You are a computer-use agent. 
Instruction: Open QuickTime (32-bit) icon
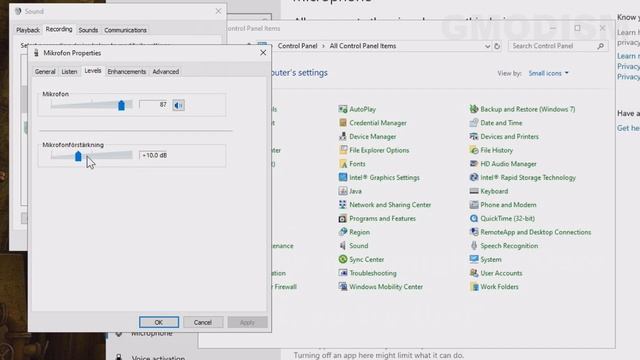(474, 218)
